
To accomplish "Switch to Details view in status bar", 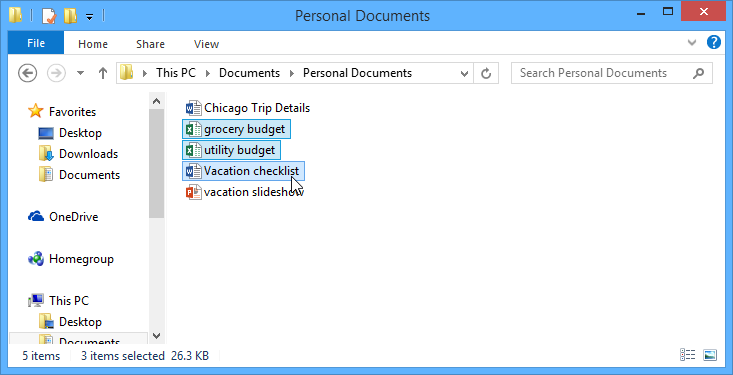I will click(688, 355).
